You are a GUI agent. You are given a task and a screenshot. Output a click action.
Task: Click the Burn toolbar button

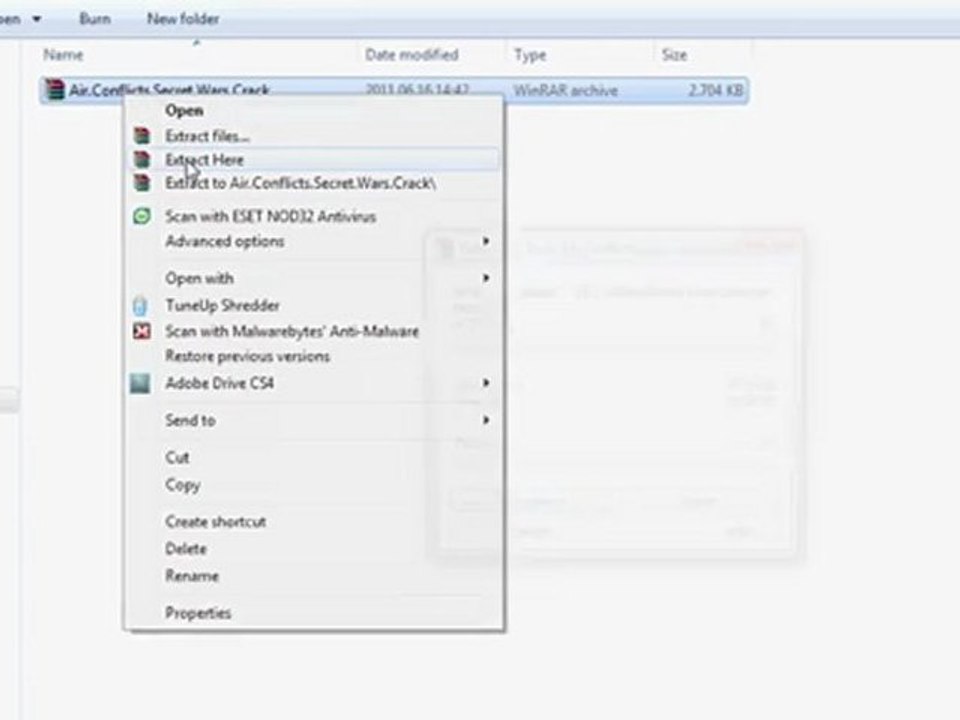coord(95,19)
